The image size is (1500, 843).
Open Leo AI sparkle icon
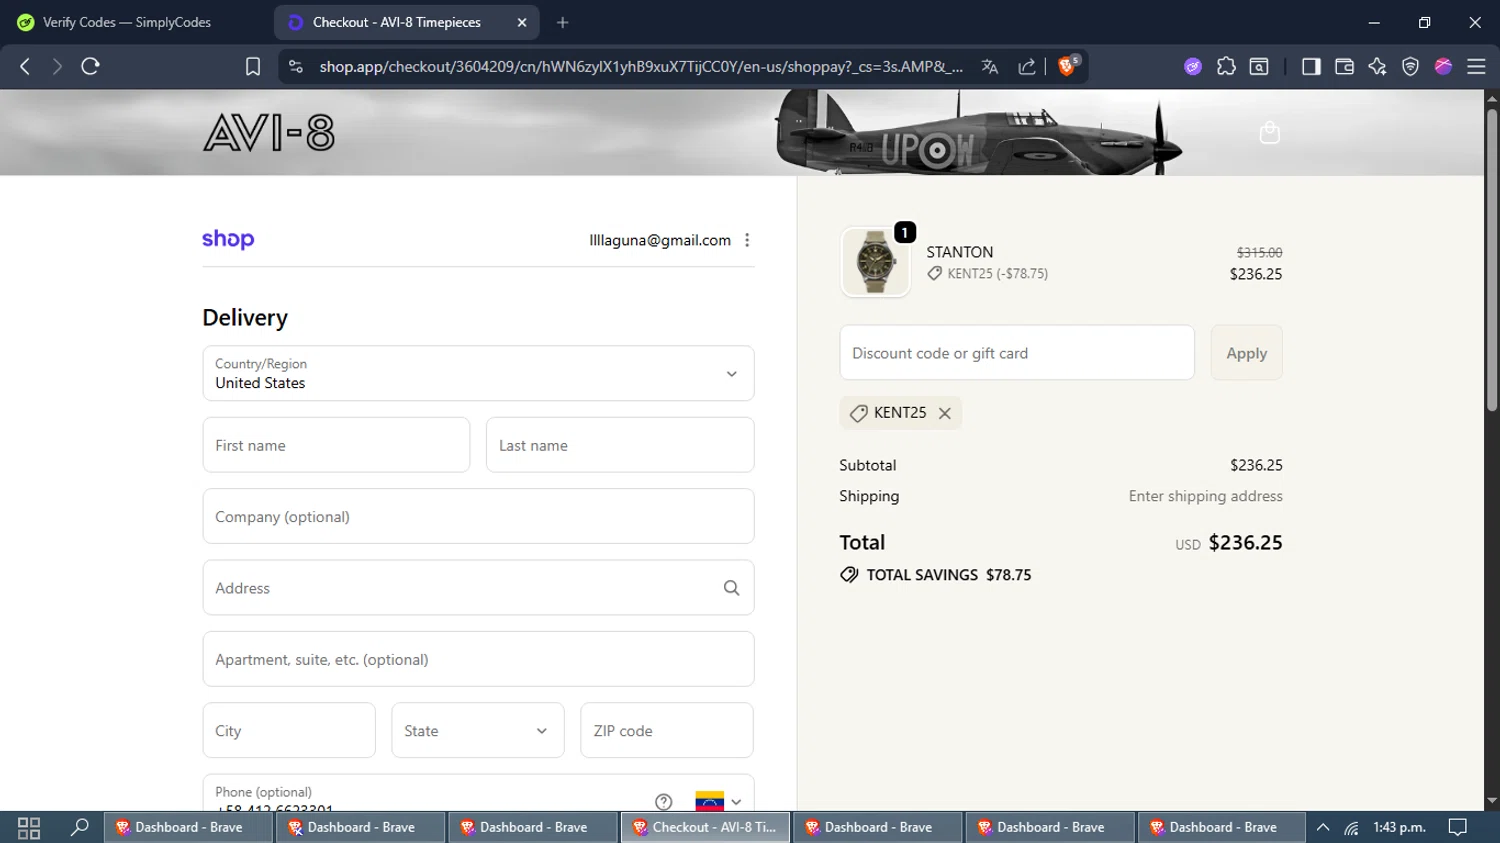pyautogui.click(x=1377, y=66)
